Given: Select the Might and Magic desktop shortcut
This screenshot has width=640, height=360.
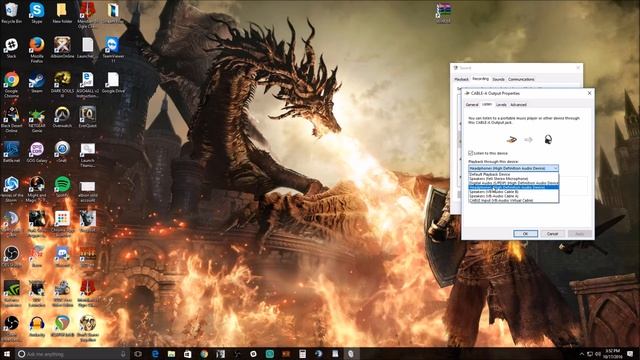Looking at the screenshot, I should (x=37, y=189).
